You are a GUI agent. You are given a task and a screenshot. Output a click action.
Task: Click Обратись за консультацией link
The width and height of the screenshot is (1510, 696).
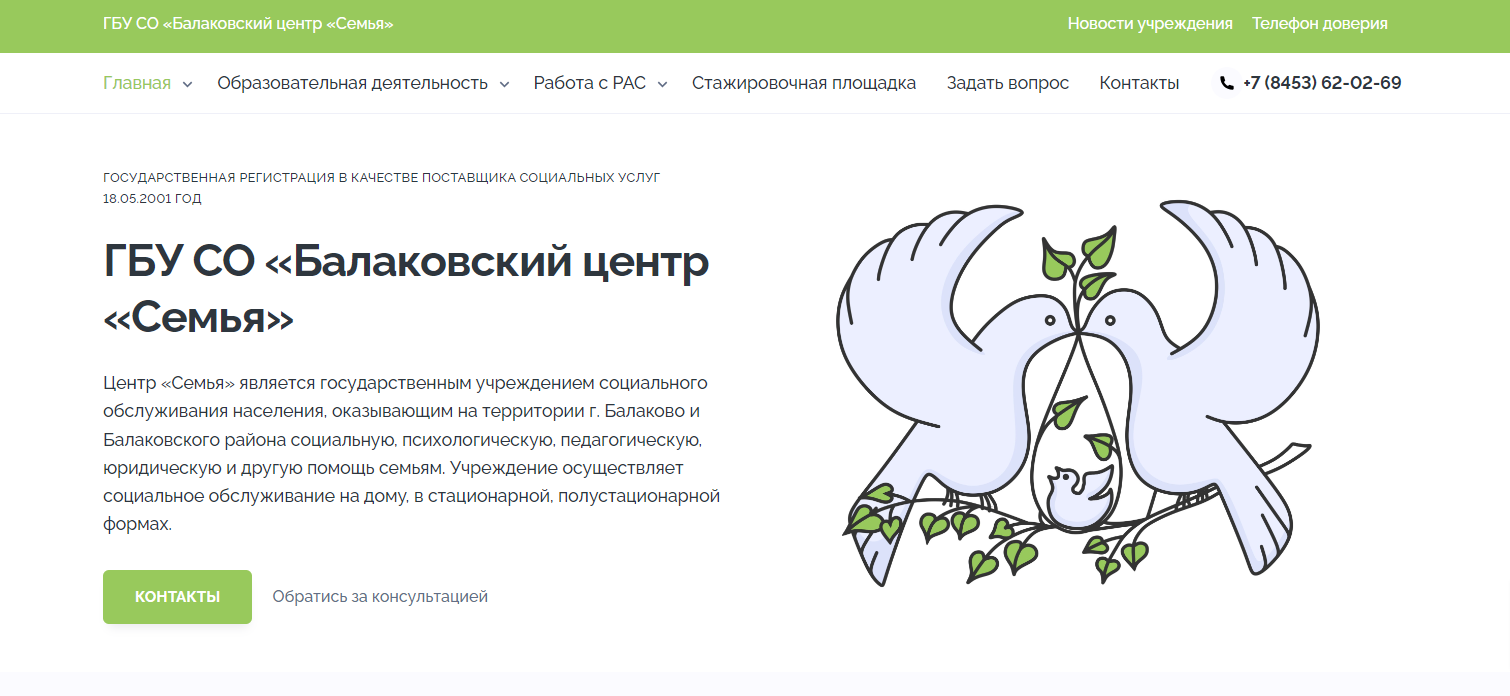click(x=380, y=597)
